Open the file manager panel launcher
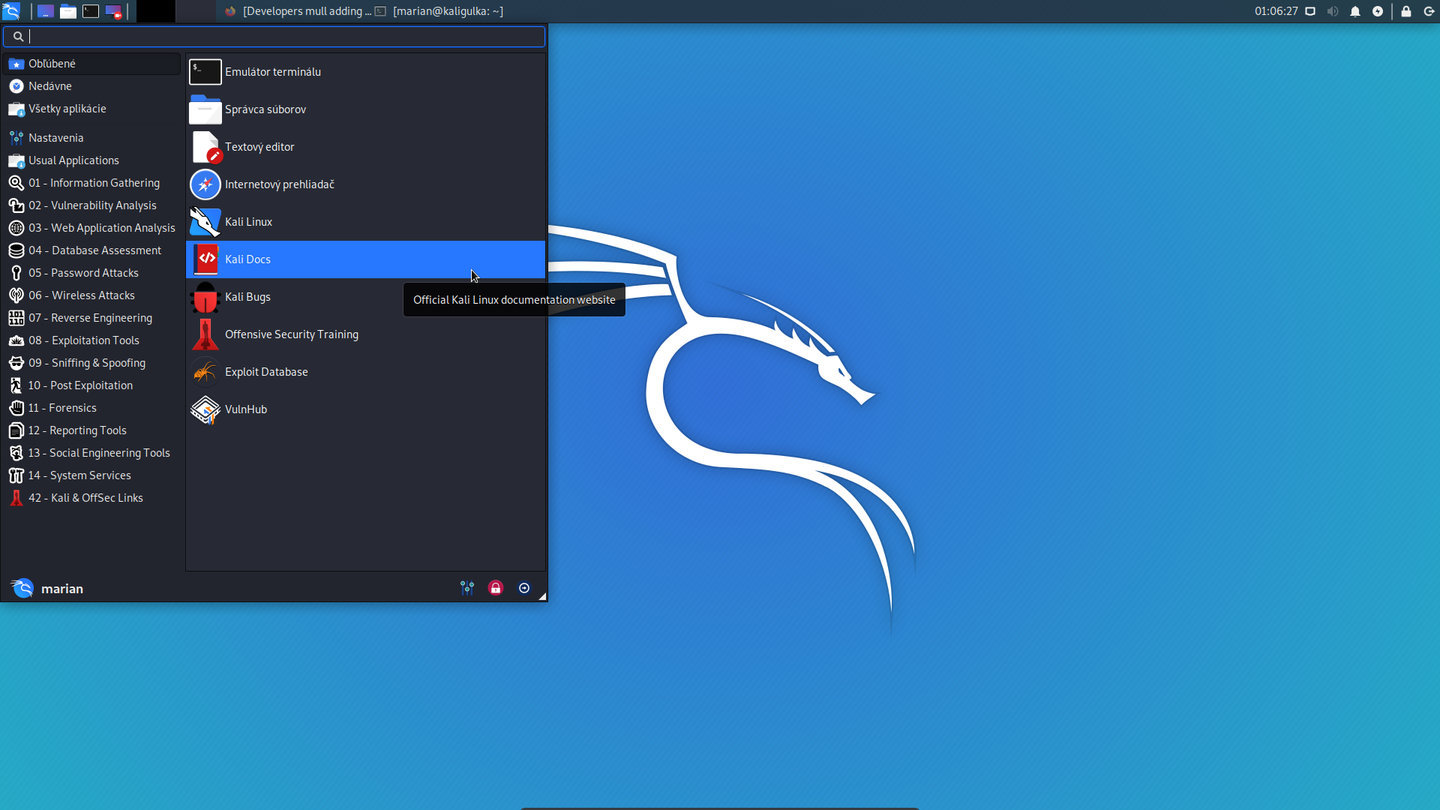1440x810 pixels. [x=68, y=11]
